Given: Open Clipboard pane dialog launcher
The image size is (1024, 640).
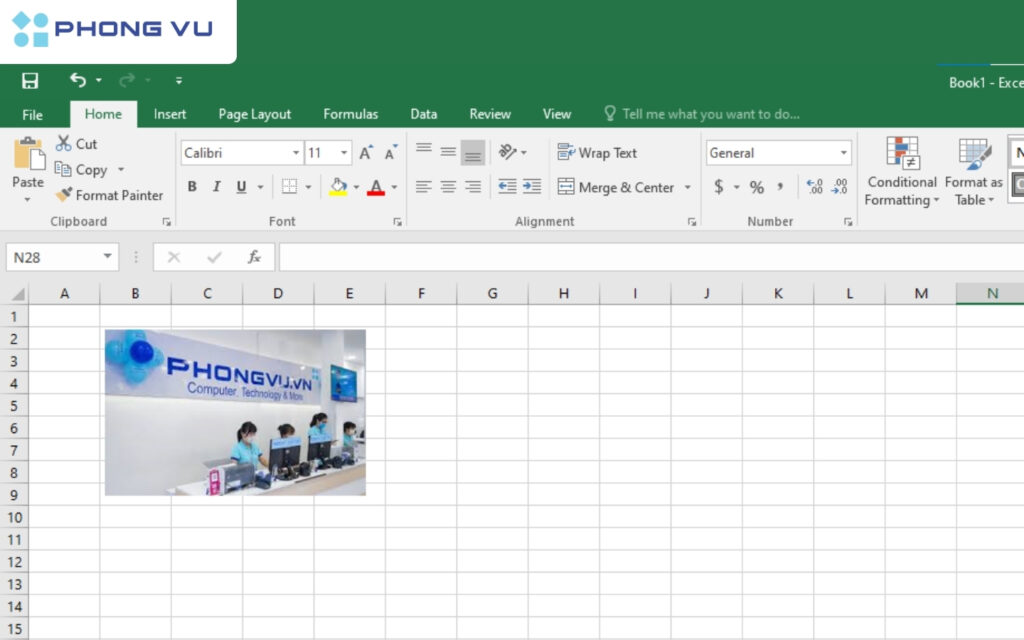Looking at the screenshot, I should click(x=167, y=222).
